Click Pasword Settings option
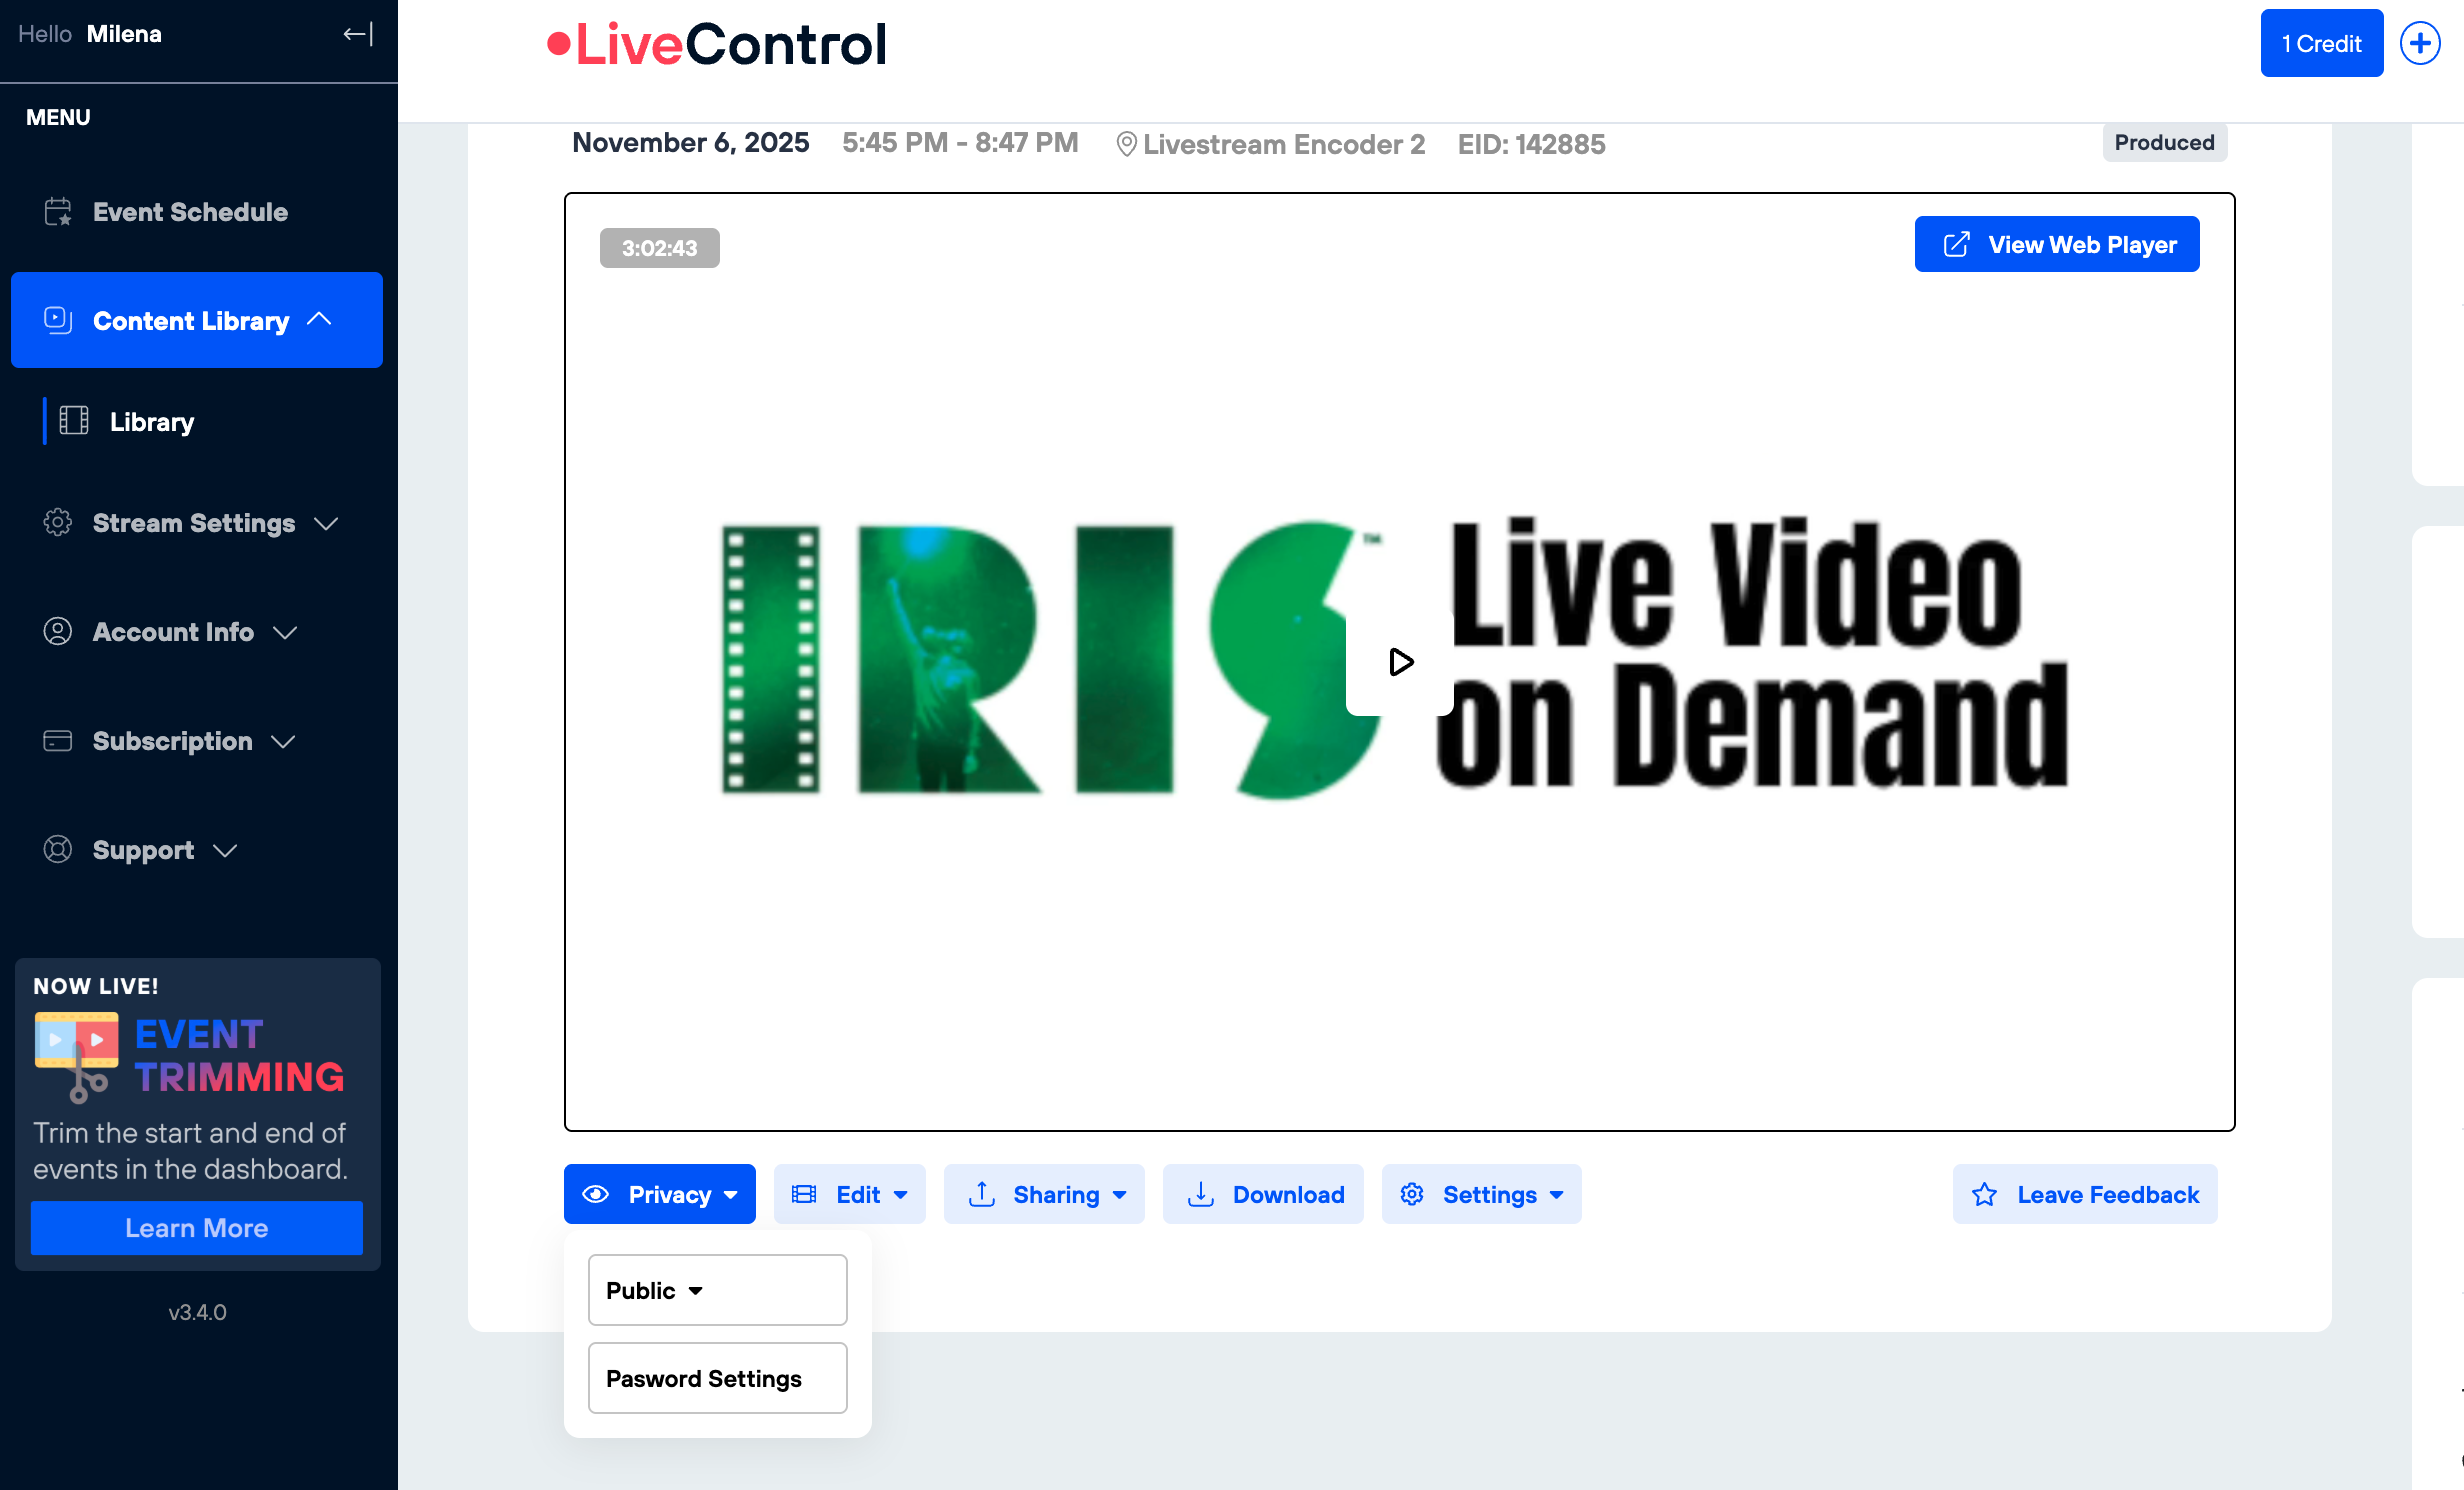 717,1378
